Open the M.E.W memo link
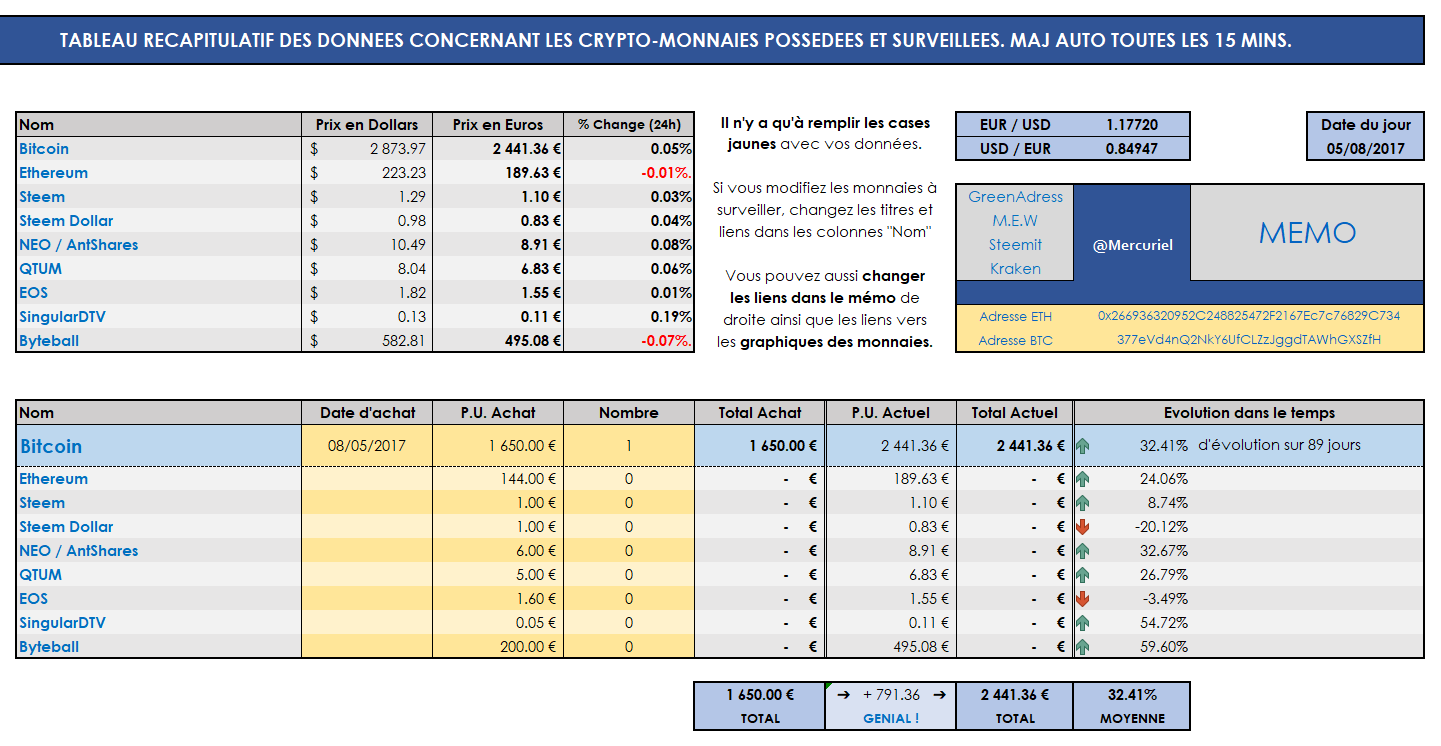This screenshot has width=1441, height=746. pyautogui.click(x=1015, y=221)
